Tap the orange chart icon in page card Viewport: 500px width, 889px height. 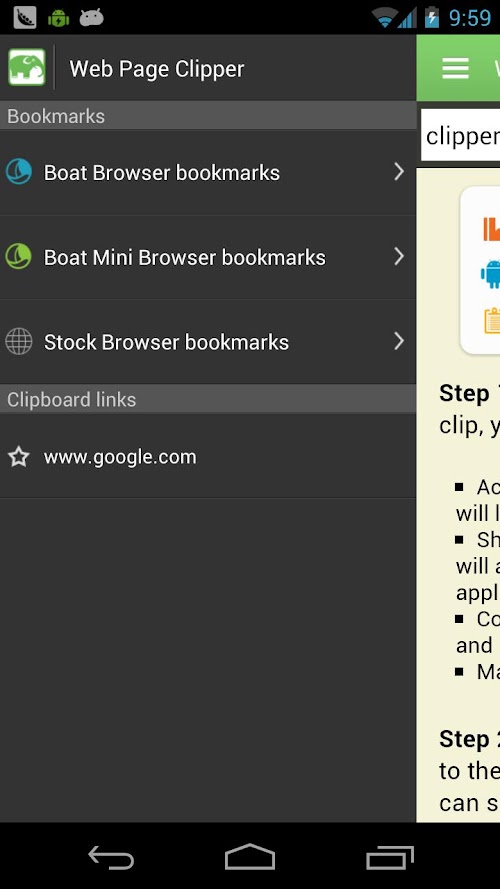[491, 228]
